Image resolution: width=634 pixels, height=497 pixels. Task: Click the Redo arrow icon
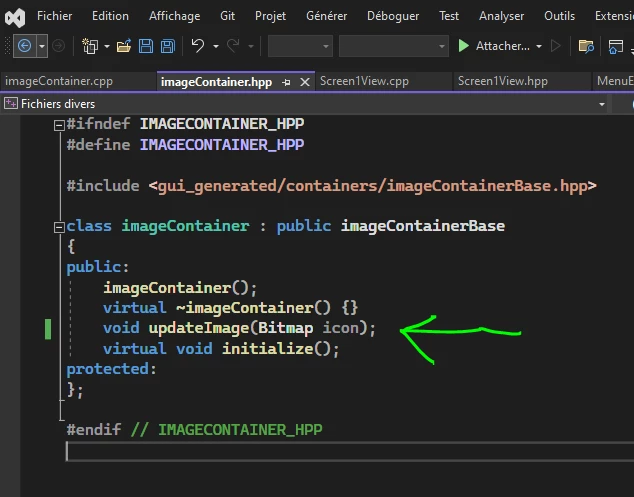233,46
